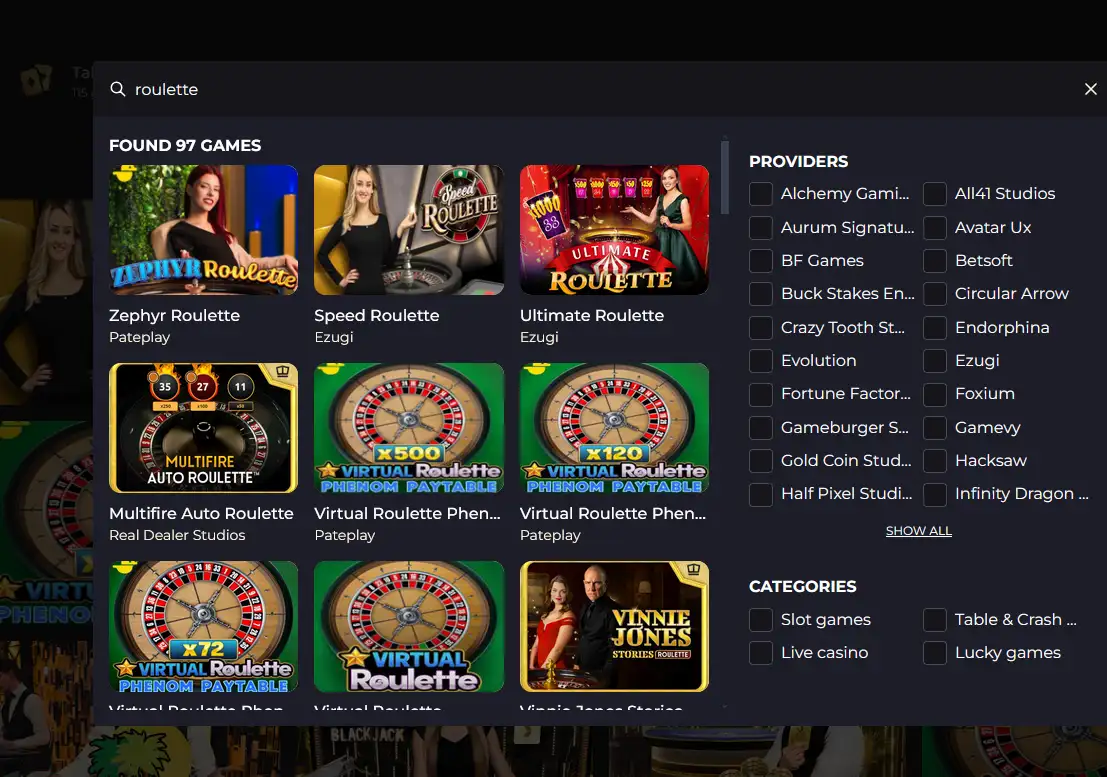Check the Hacksaw provider checkbox
The width and height of the screenshot is (1107, 777).
[x=935, y=461]
